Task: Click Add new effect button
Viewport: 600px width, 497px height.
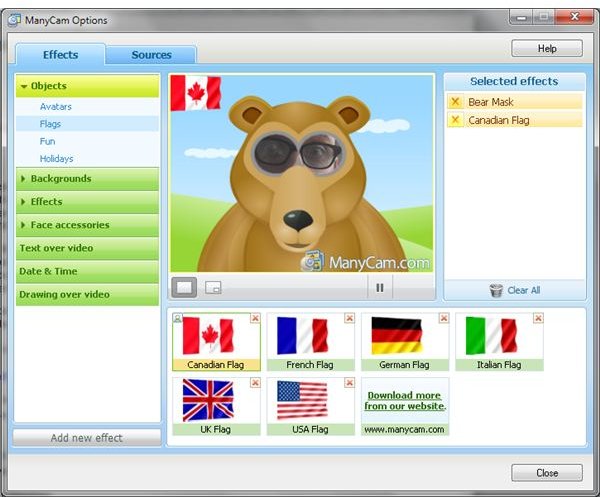Action: click(x=87, y=438)
